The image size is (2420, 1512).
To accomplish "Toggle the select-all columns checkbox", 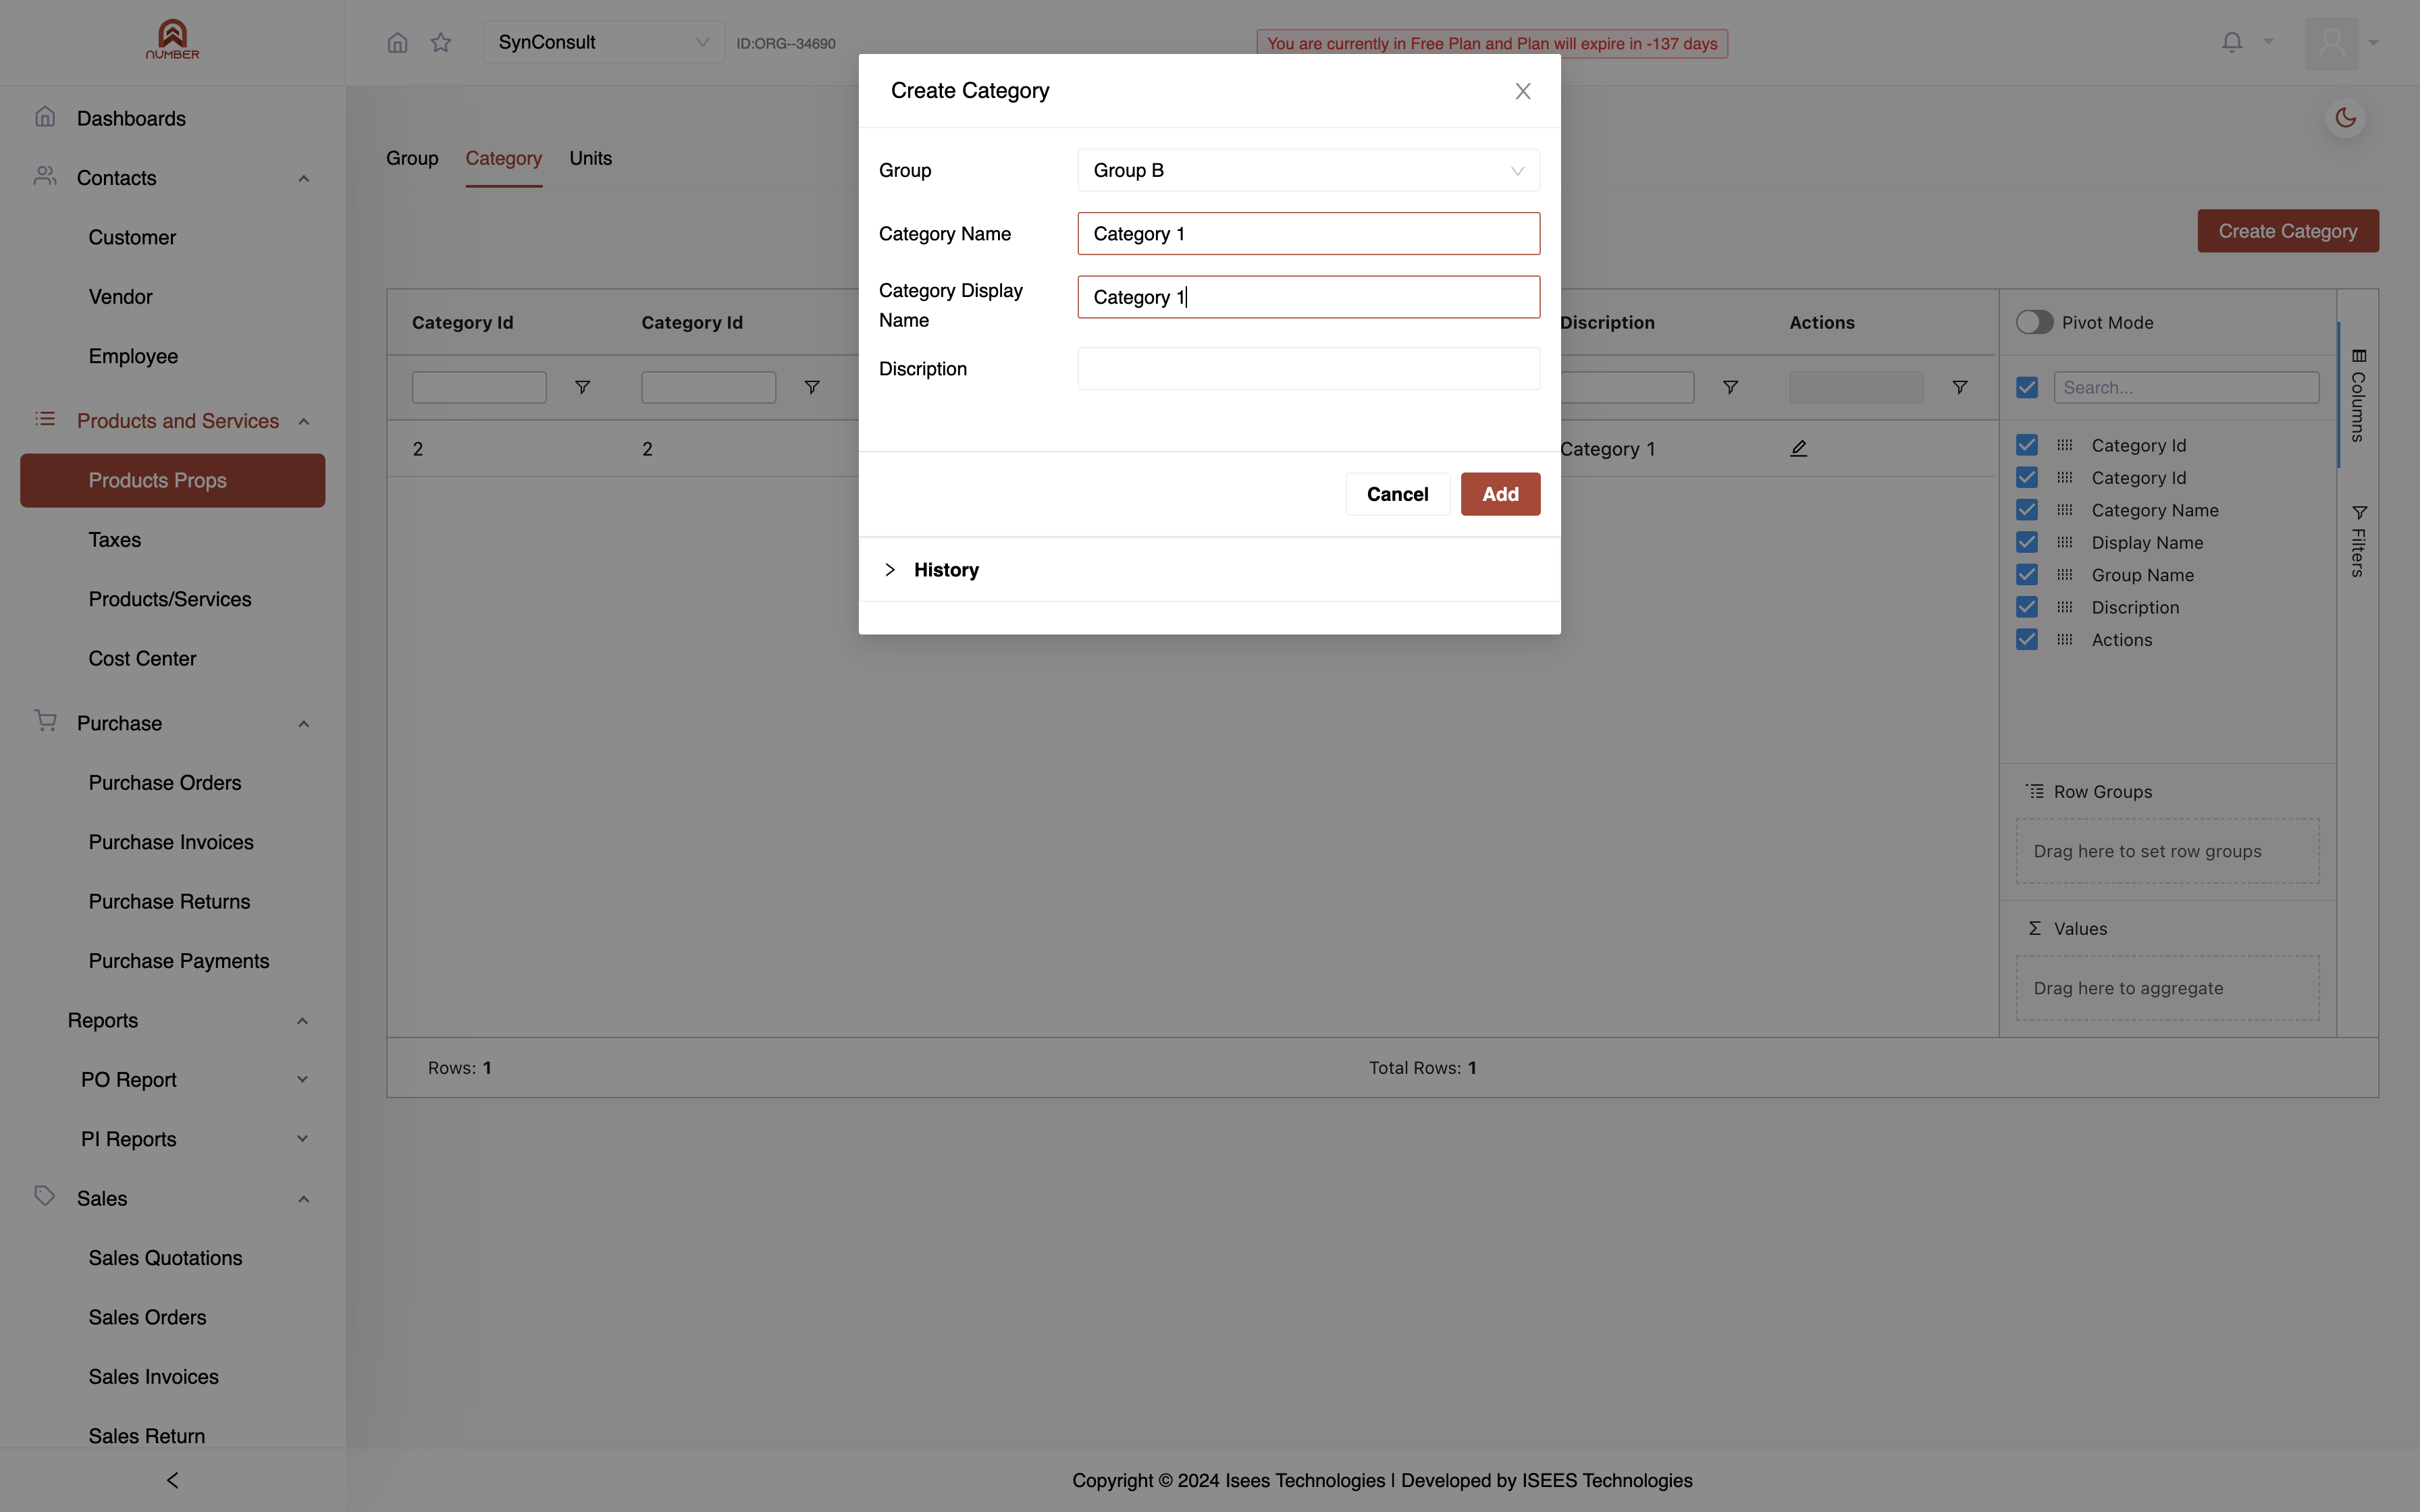I will coord(2027,387).
